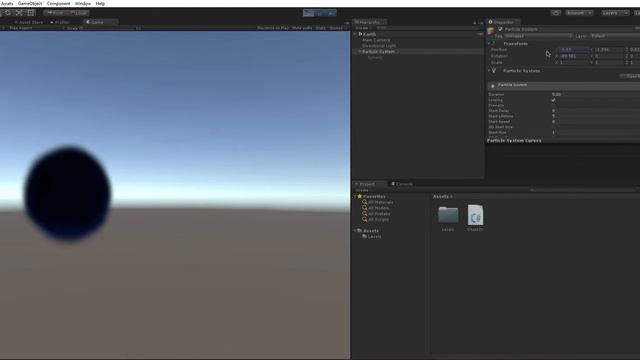The image size is (640, 360).
Task: Open the Free Aspect dropdown
Action: pos(20,28)
